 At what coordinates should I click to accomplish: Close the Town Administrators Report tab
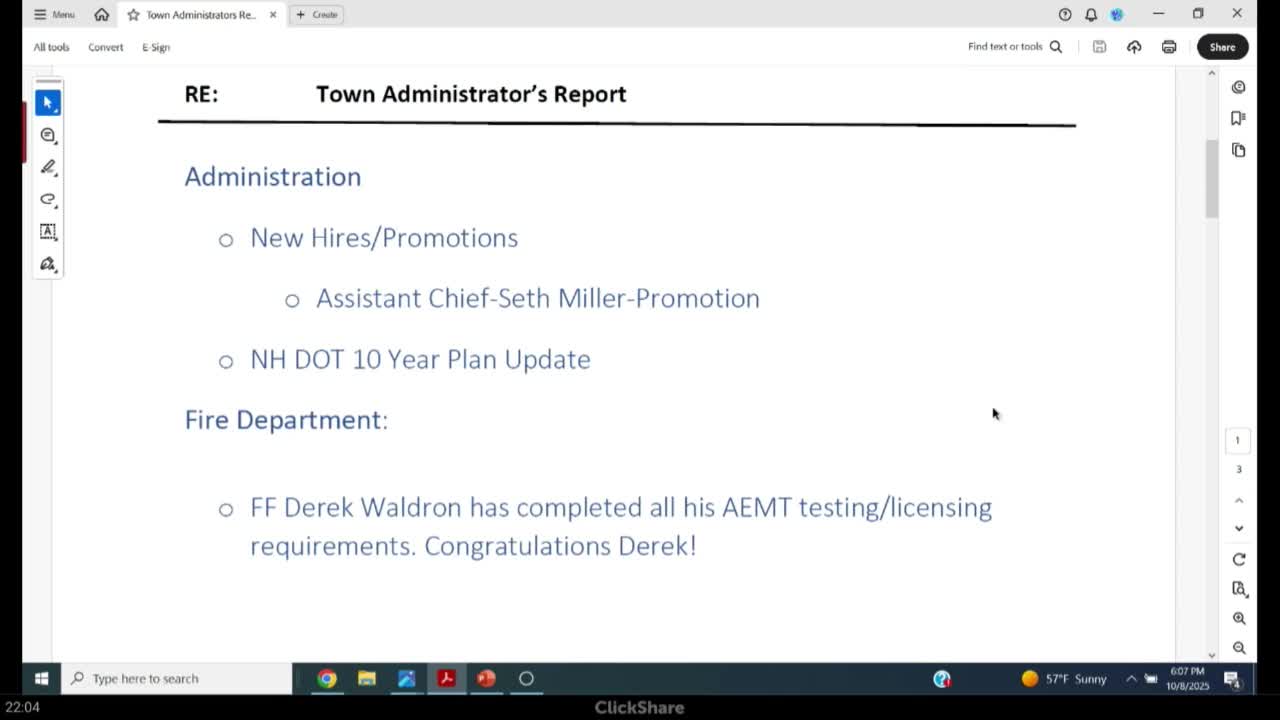coord(273,15)
